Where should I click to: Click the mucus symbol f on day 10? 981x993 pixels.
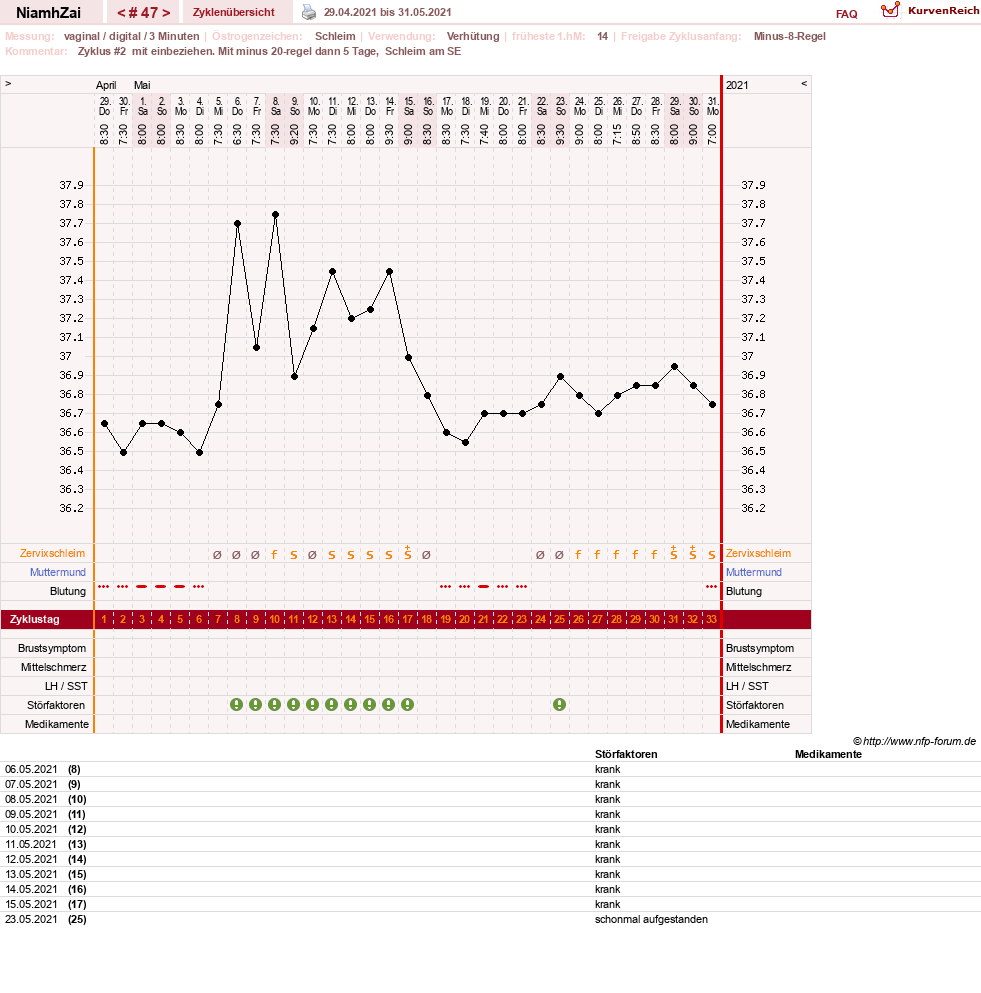274,555
